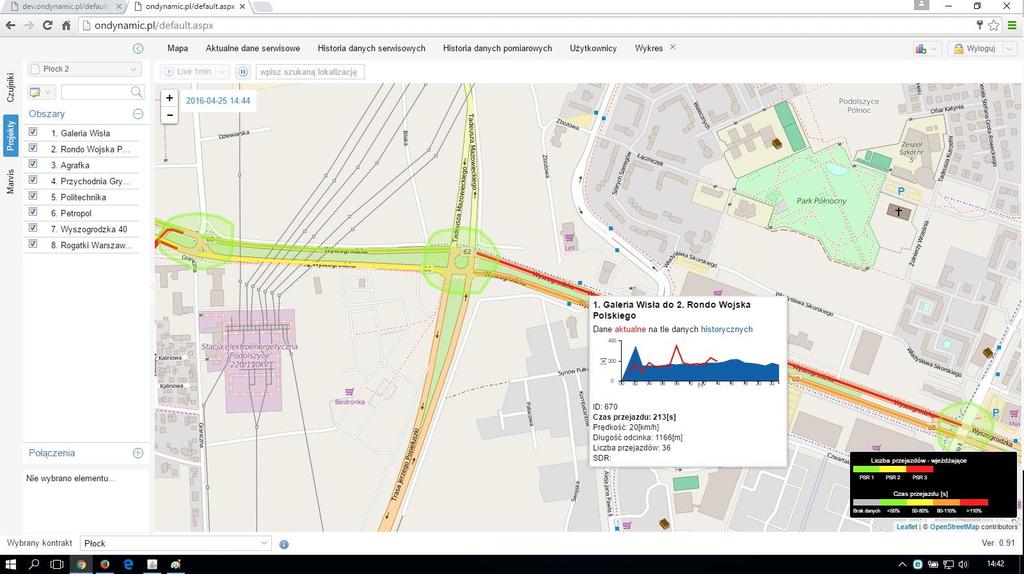Image resolution: width=1024 pixels, height=574 pixels.
Task: Switch to Projekty vertical side tab
Action: click(10, 136)
